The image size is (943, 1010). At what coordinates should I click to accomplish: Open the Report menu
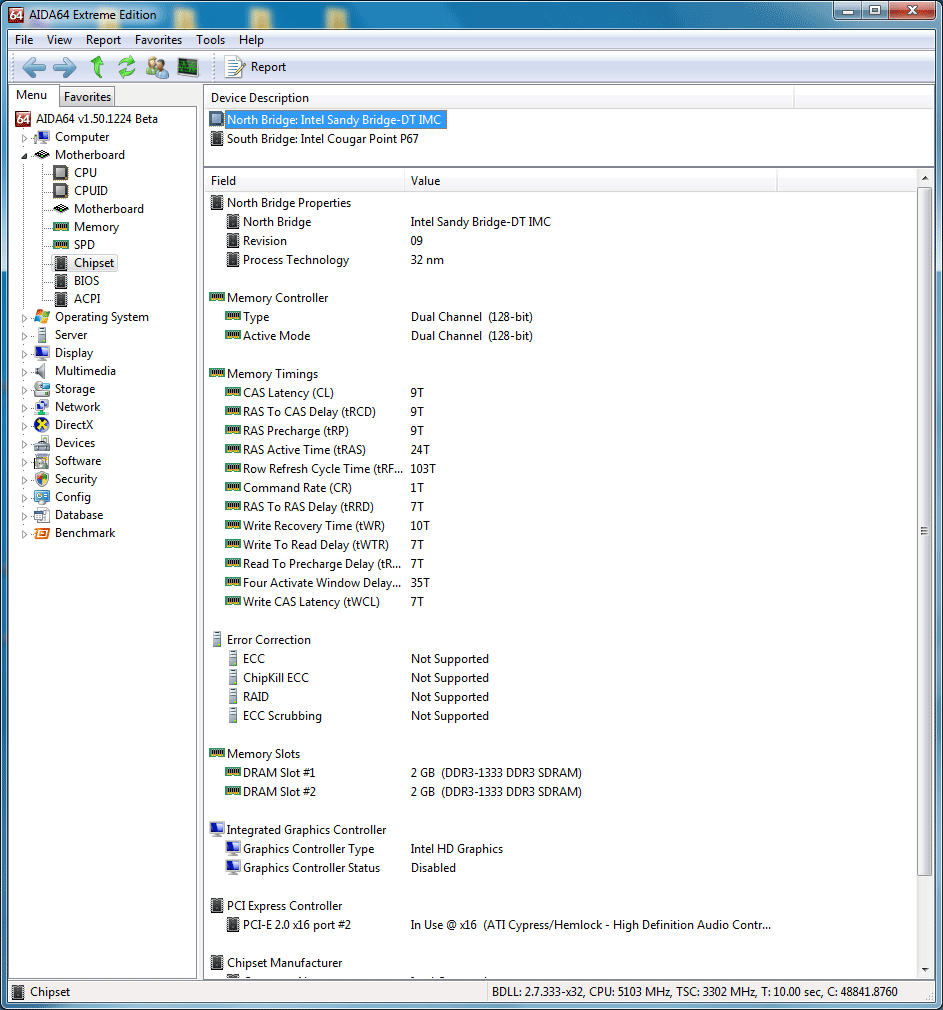(103, 40)
